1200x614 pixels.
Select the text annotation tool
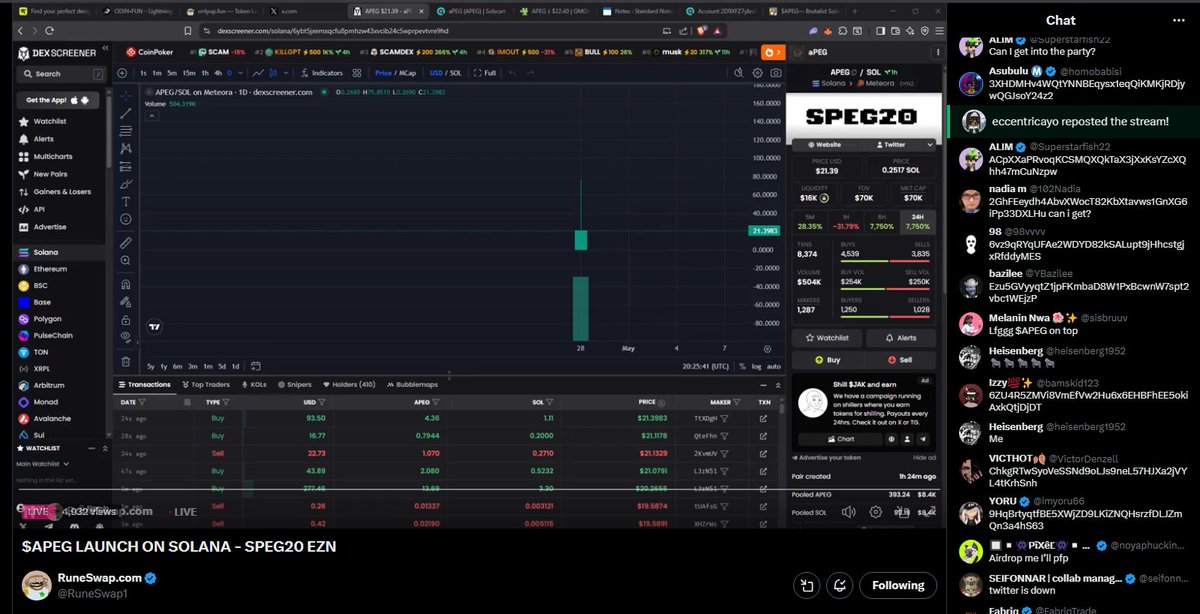tap(125, 201)
